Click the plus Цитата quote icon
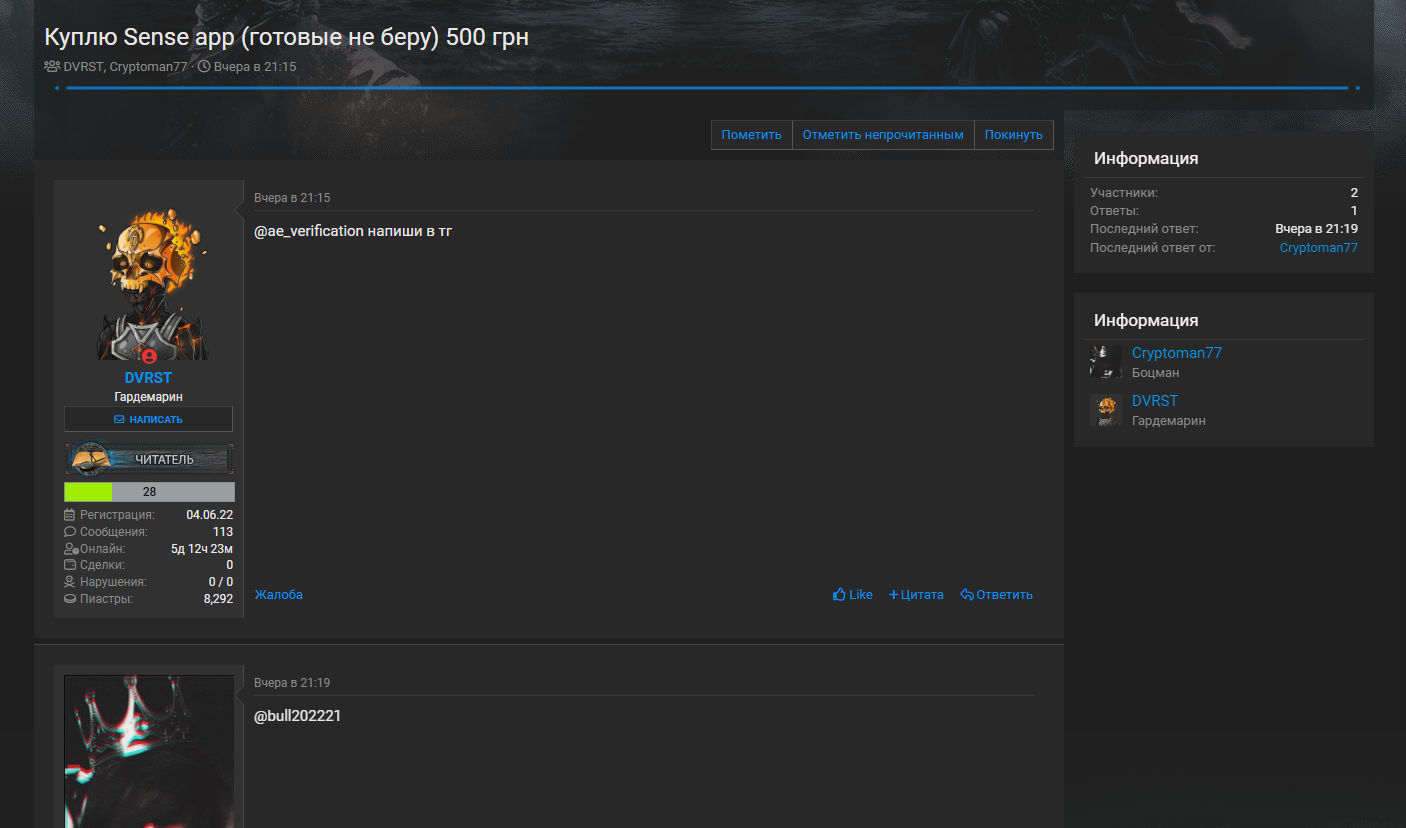This screenshot has width=1406, height=828. (x=894, y=595)
